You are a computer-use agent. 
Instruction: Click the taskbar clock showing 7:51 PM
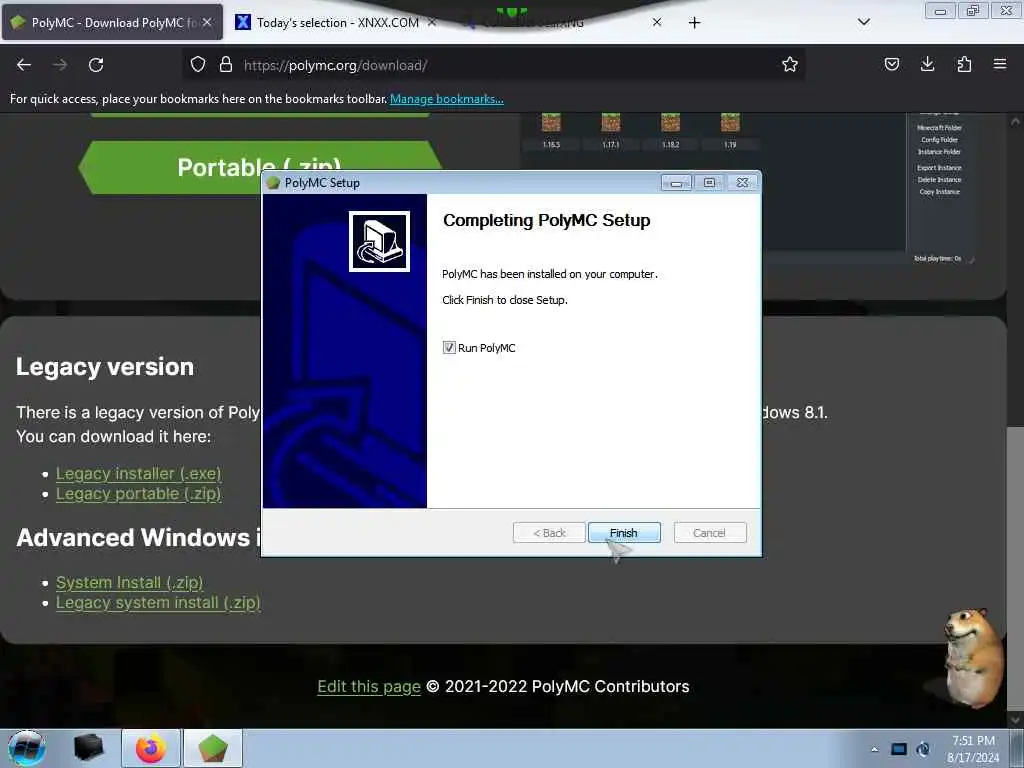pyautogui.click(x=973, y=749)
